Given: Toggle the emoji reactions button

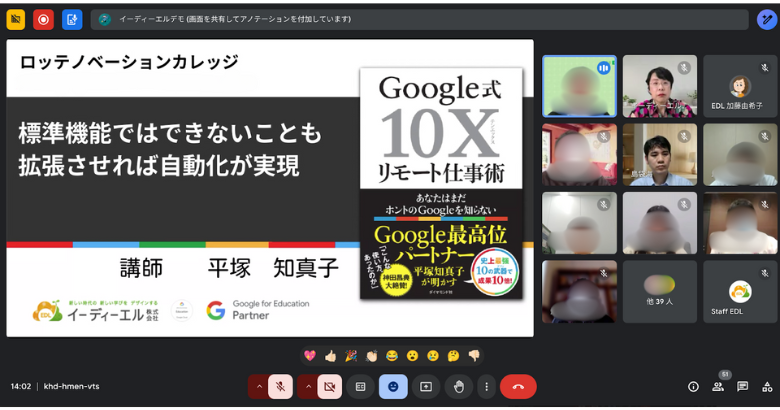Looking at the screenshot, I should coord(393,387).
